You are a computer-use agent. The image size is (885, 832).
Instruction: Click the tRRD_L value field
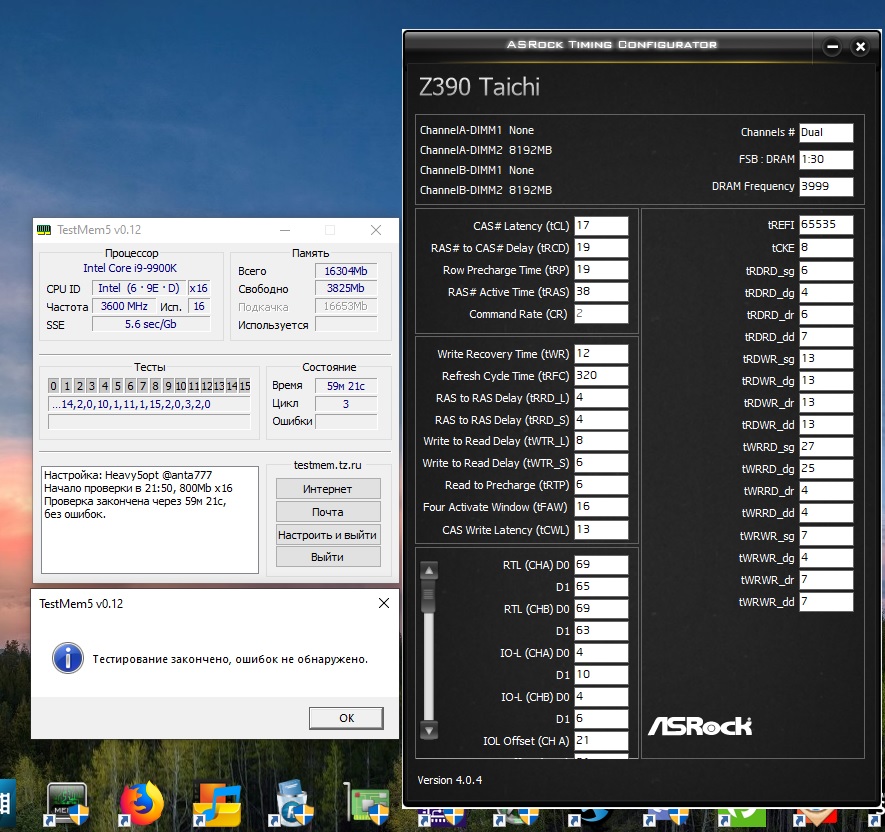[x=601, y=398]
